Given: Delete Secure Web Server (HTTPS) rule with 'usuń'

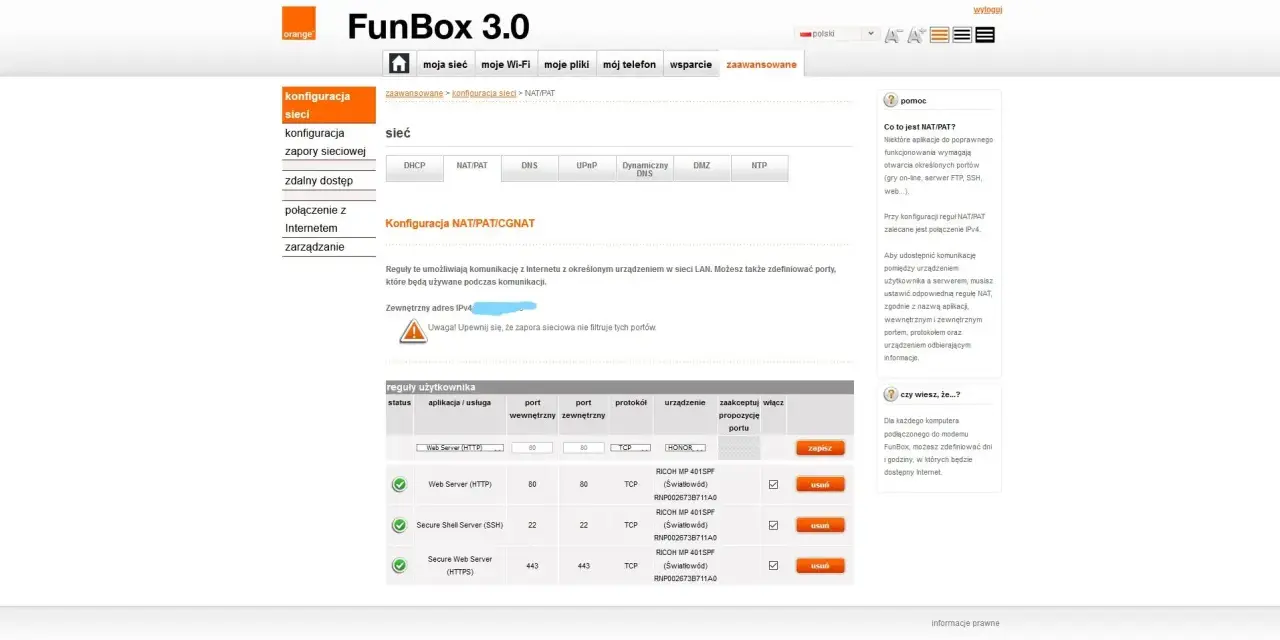Looking at the screenshot, I should [x=820, y=565].
